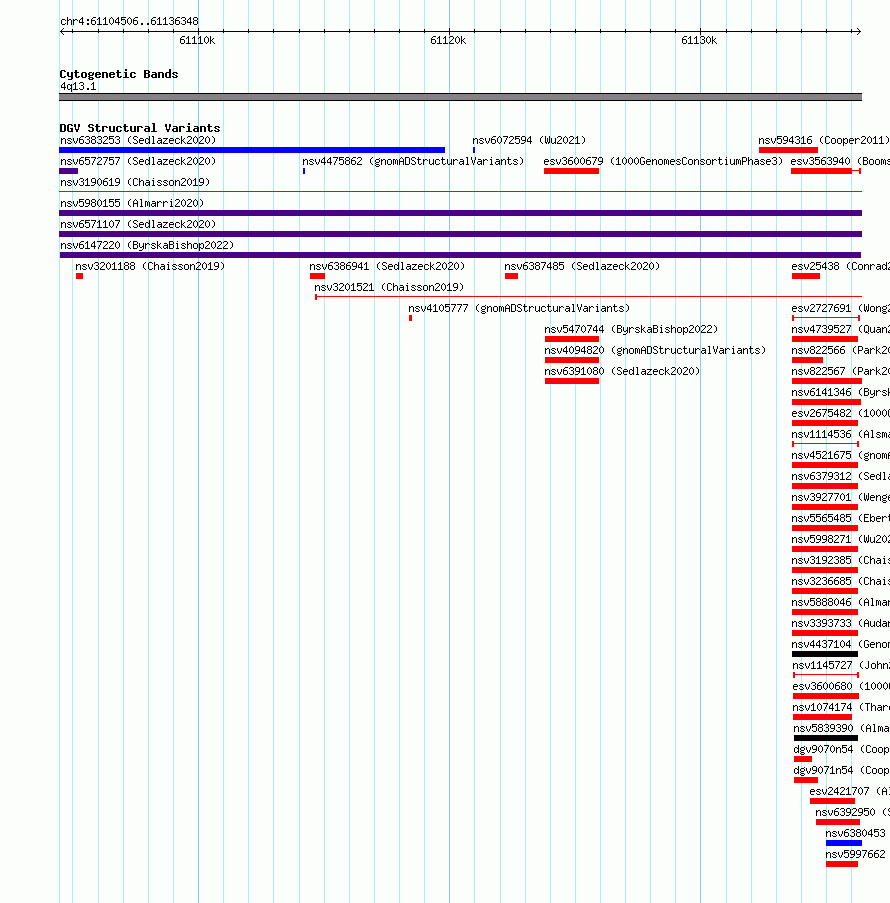The width and height of the screenshot is (890, 903).
Task: Click the black nsv4437104 variant bar
Action: click(x=825, y=654)
